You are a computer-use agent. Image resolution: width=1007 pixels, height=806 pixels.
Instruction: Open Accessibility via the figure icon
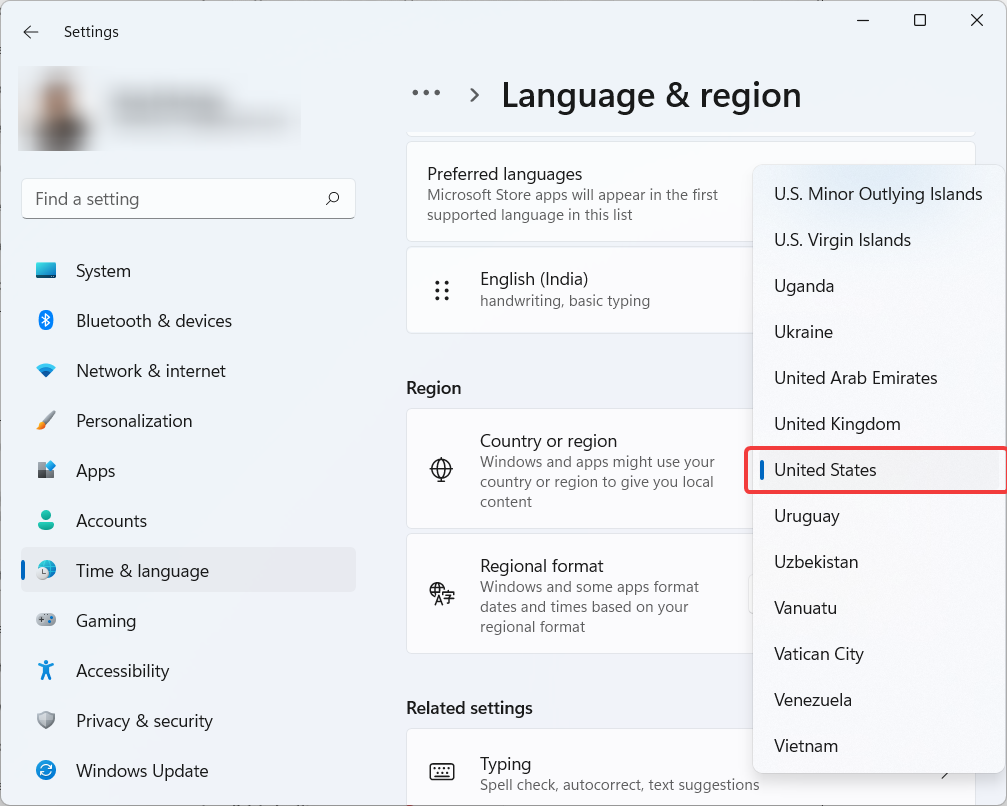46,670
